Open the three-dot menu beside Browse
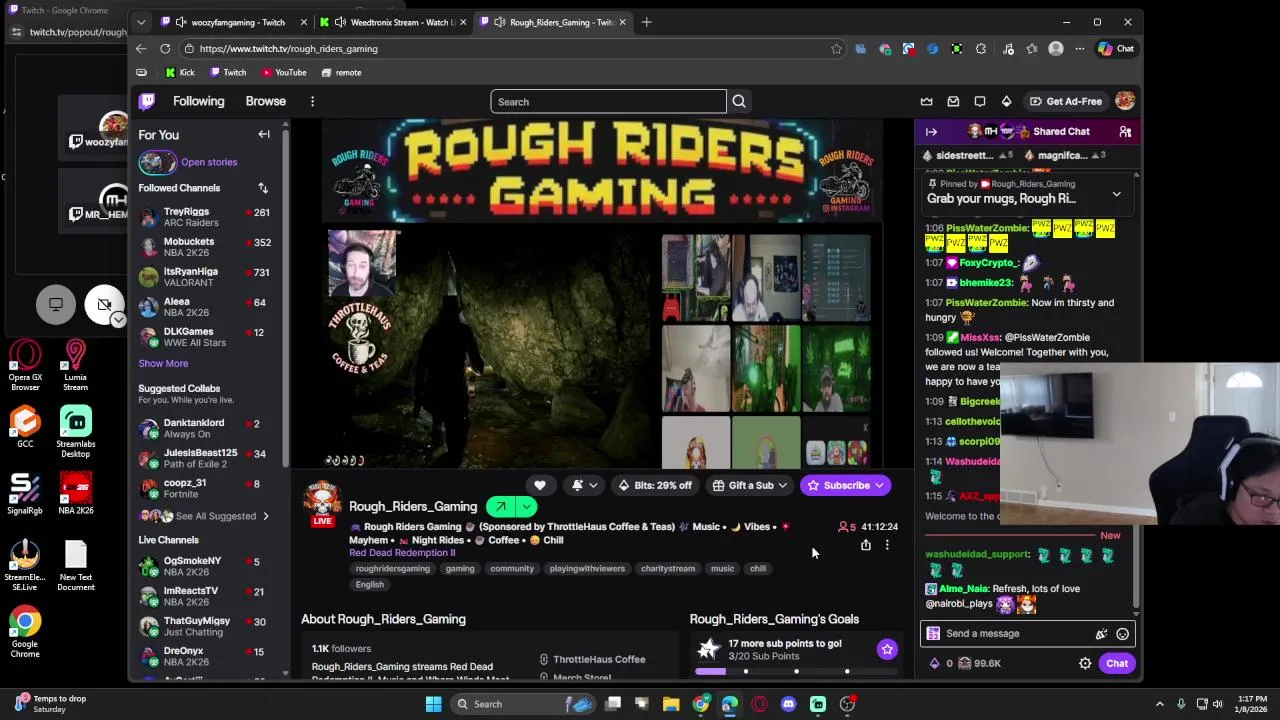The width and height of the screenshot is (1280, 720). 312,101
